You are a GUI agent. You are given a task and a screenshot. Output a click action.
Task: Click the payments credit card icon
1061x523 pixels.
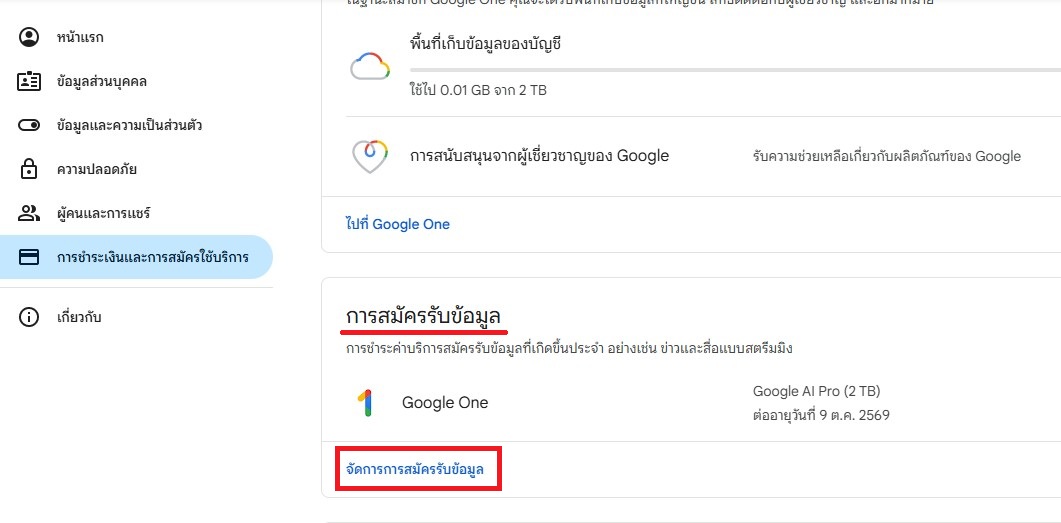(x=29, y=258)
